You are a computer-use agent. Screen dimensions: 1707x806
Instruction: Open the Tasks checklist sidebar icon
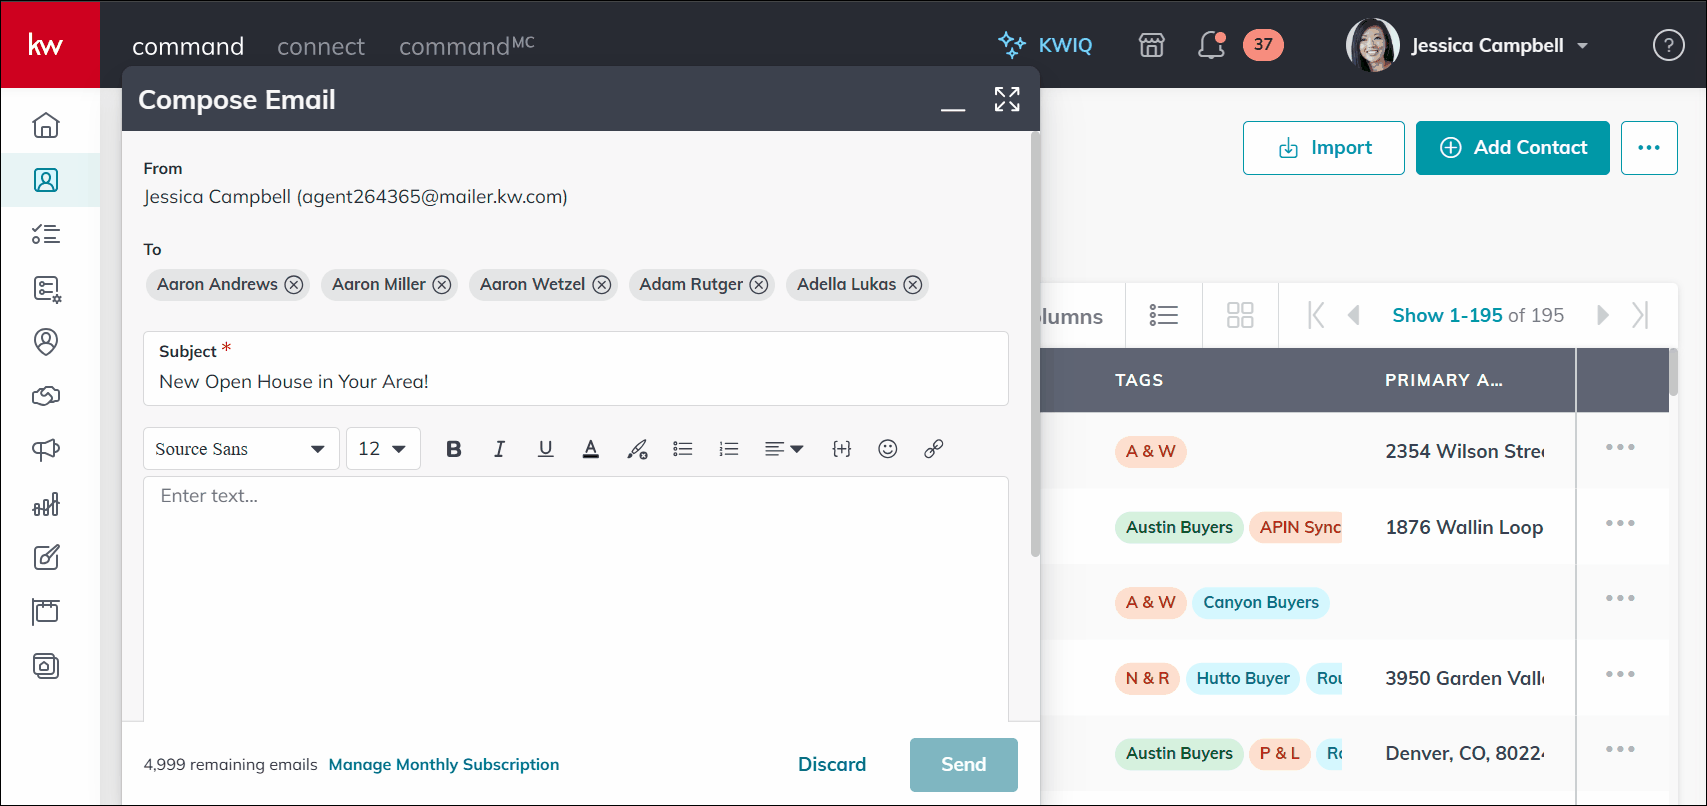pyautogui.click(x=46, y=234)
